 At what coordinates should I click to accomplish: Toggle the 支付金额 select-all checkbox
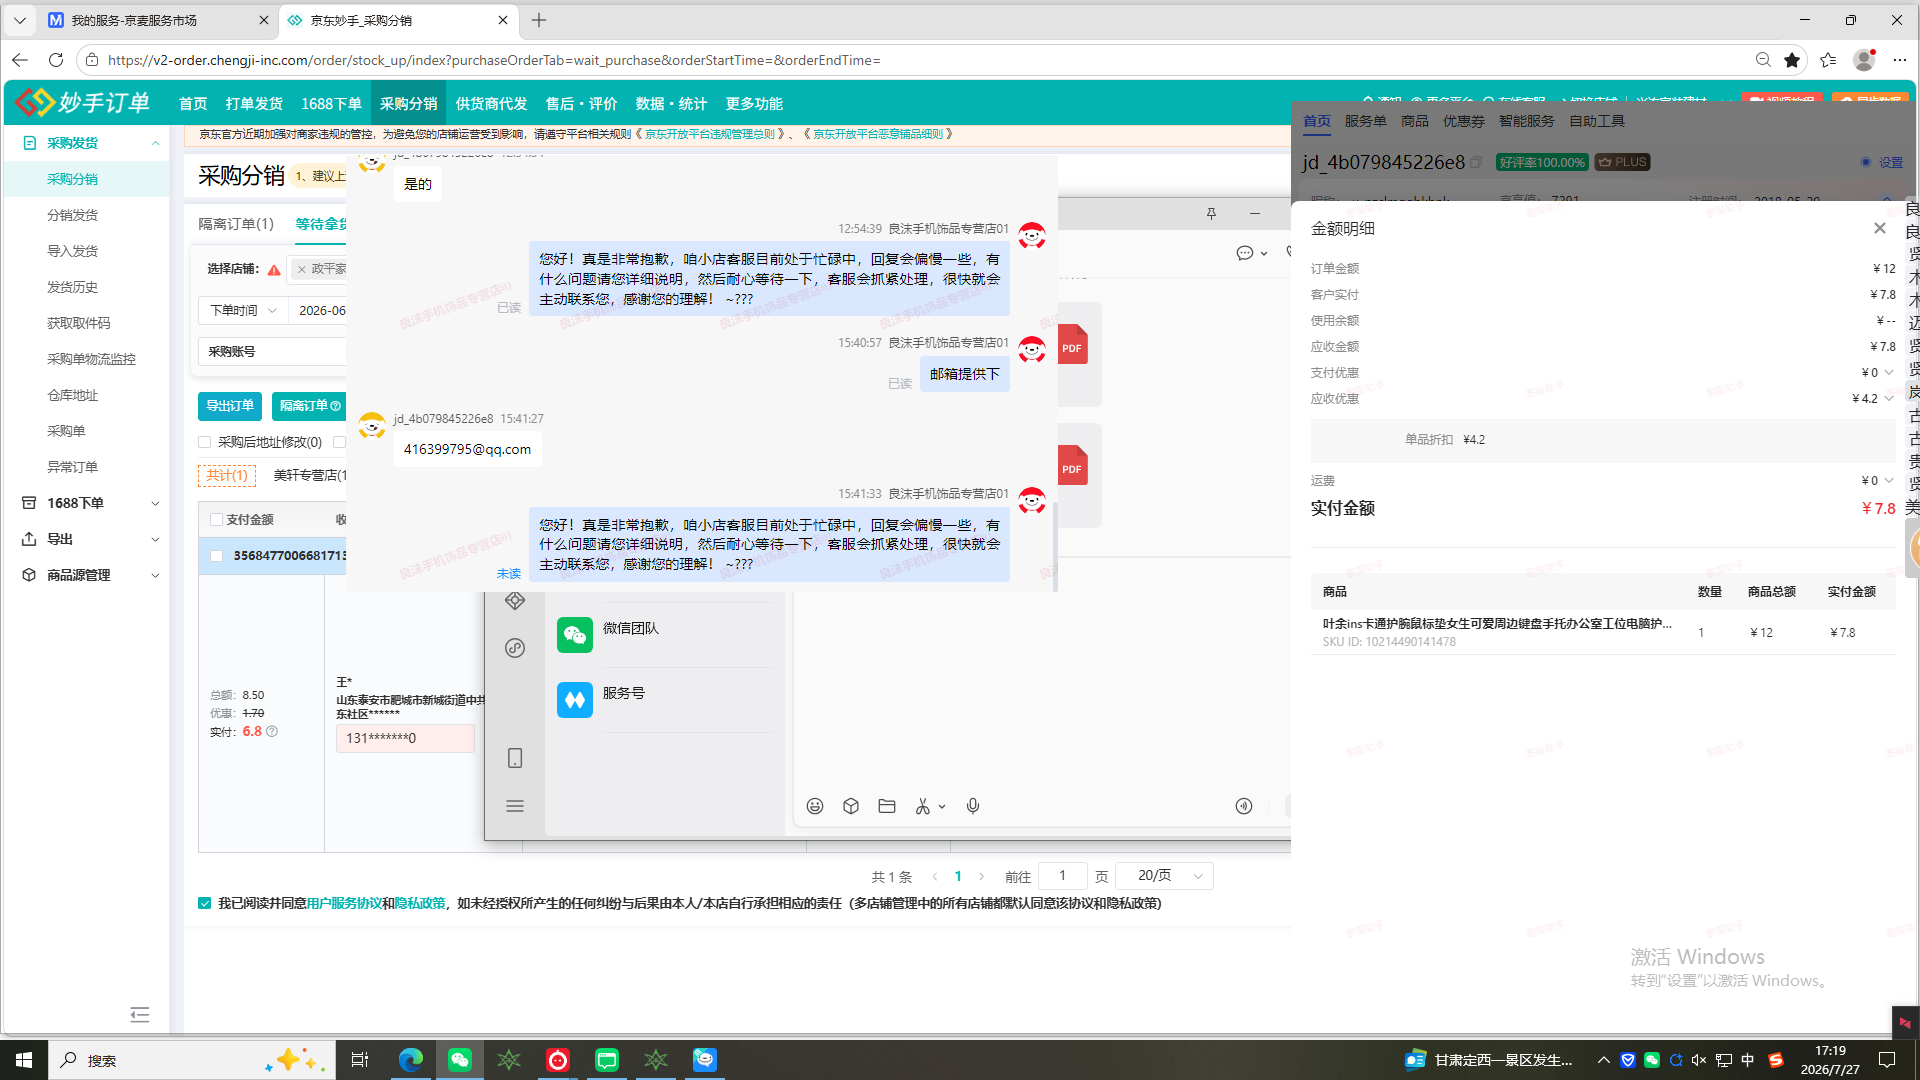coord(216,520)
